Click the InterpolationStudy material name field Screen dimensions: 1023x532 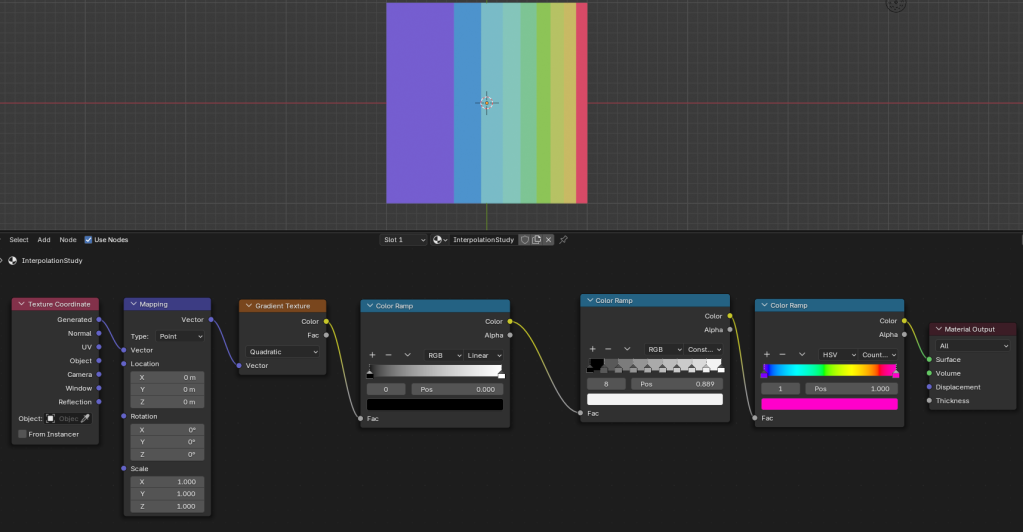point(484,240)
